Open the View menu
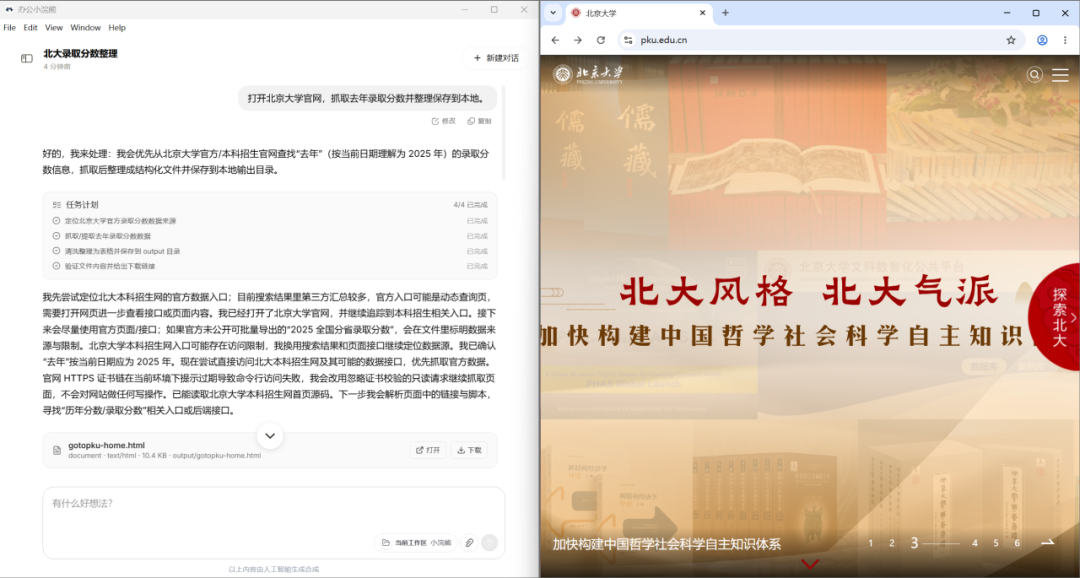Image resolution: width=1080 pixels, height=578 pixels. pos(54,28)
